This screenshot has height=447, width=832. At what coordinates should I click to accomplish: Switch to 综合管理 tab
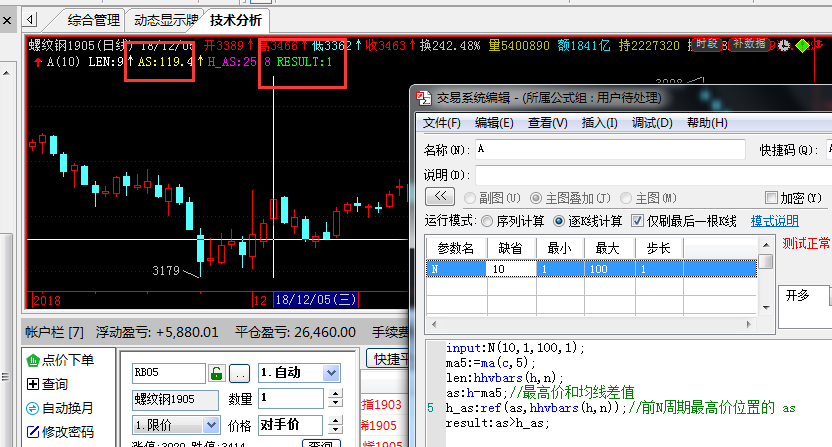pyautogui.click(x=93, y=20)
